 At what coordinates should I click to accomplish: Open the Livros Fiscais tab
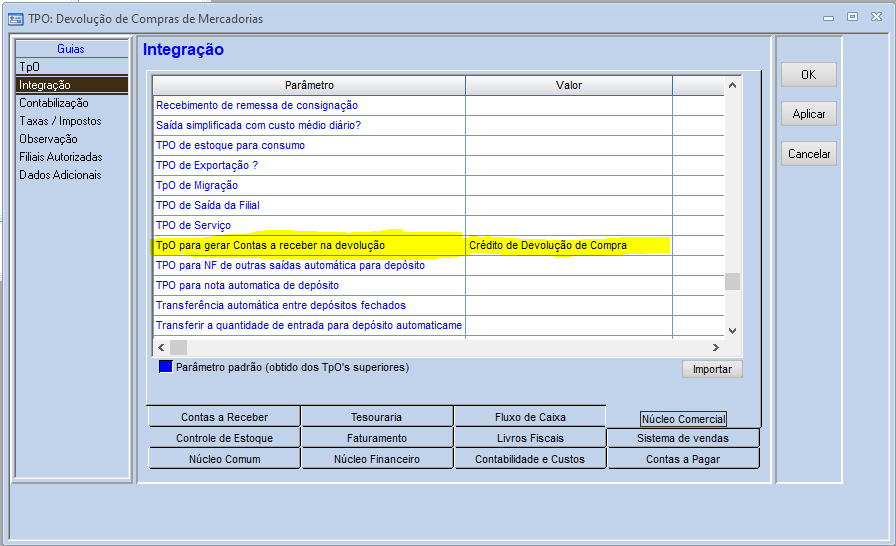point(530,438)
